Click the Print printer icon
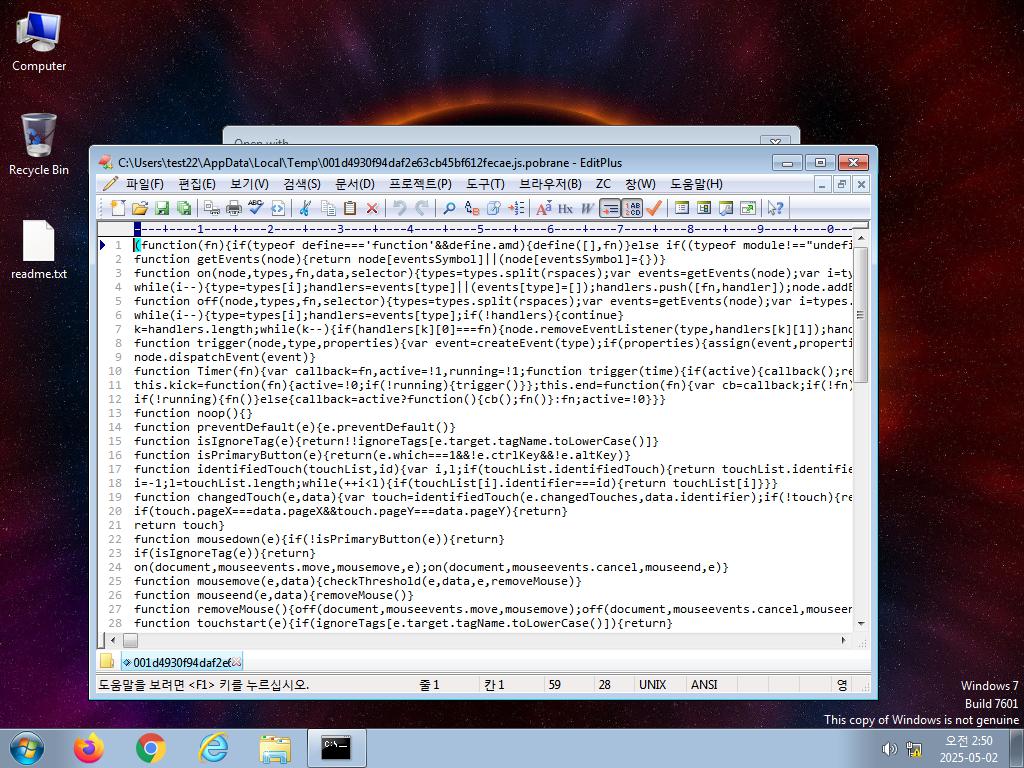 [x=234, y=208]
